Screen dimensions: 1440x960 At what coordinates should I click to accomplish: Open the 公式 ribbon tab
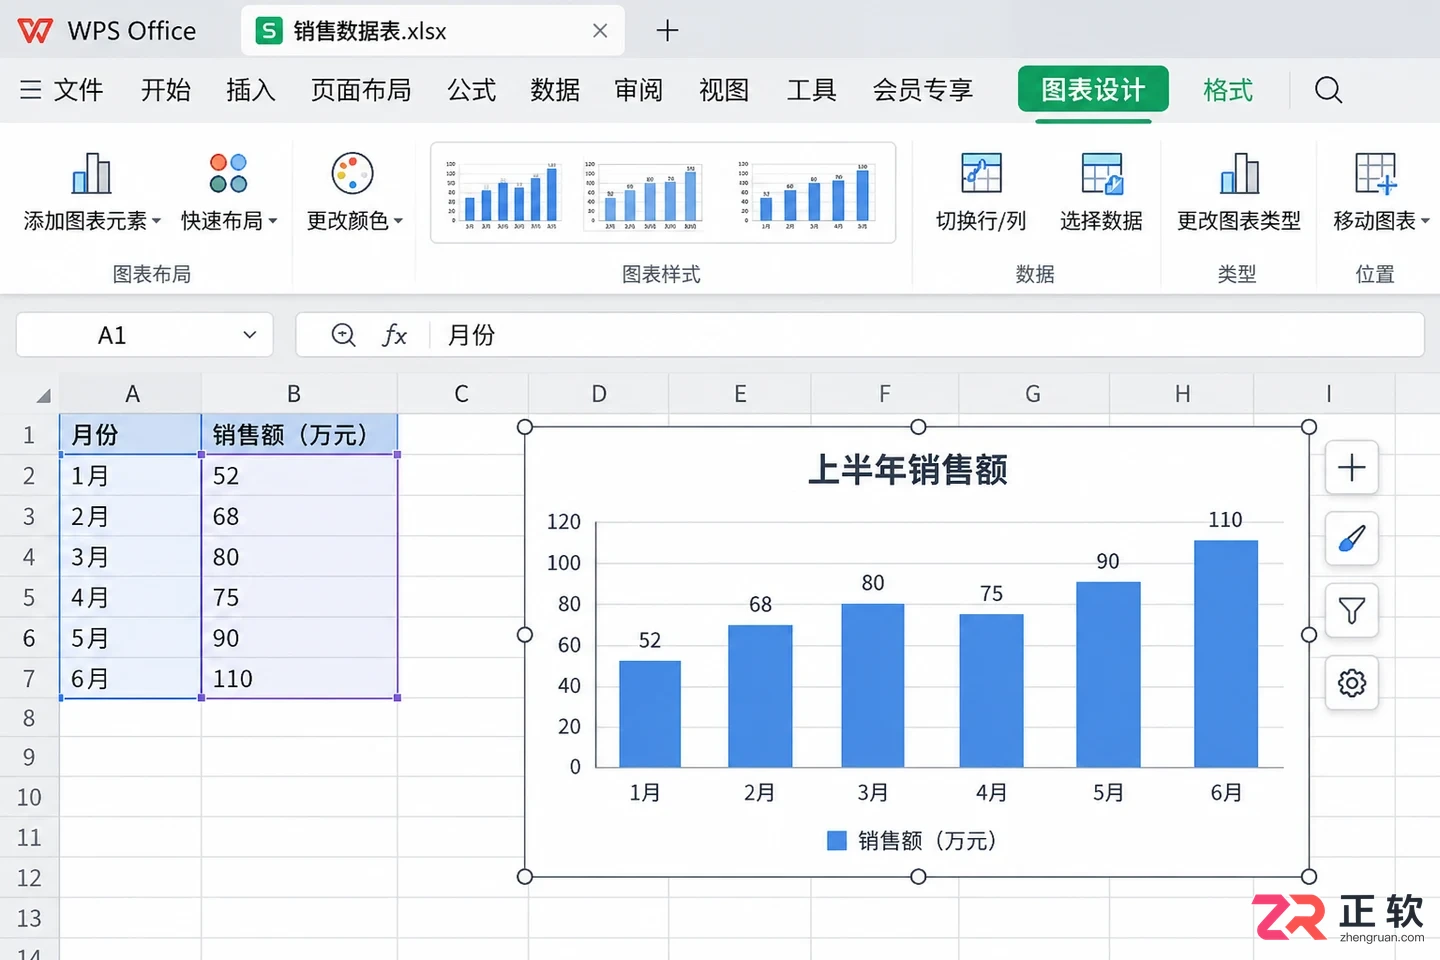pos(472,90)
